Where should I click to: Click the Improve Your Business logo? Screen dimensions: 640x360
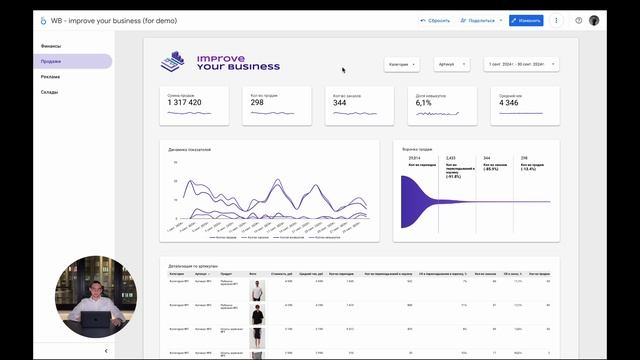click(x=220, y=62)
